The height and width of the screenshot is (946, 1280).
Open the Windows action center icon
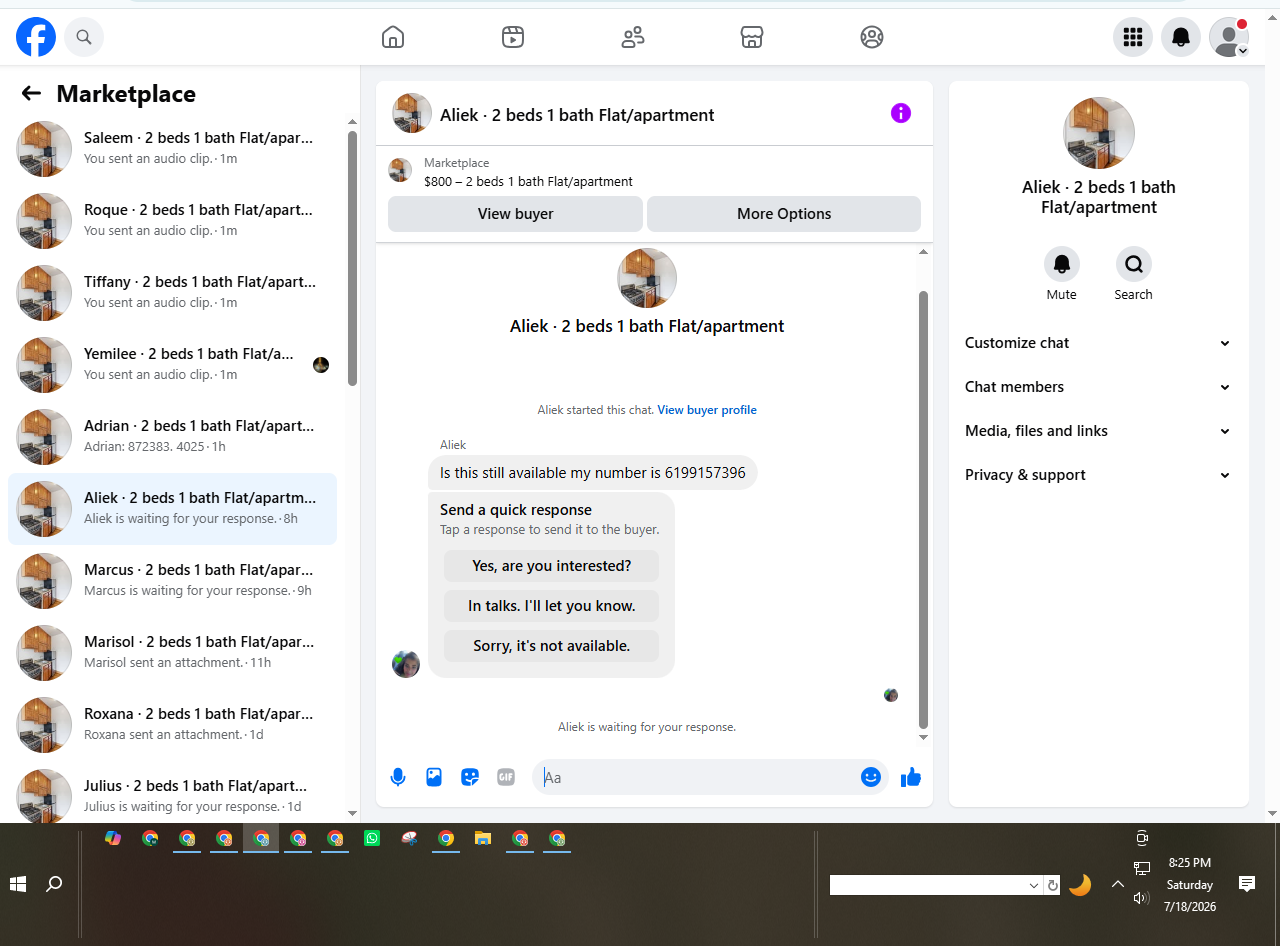click(x=1247, y=884)
